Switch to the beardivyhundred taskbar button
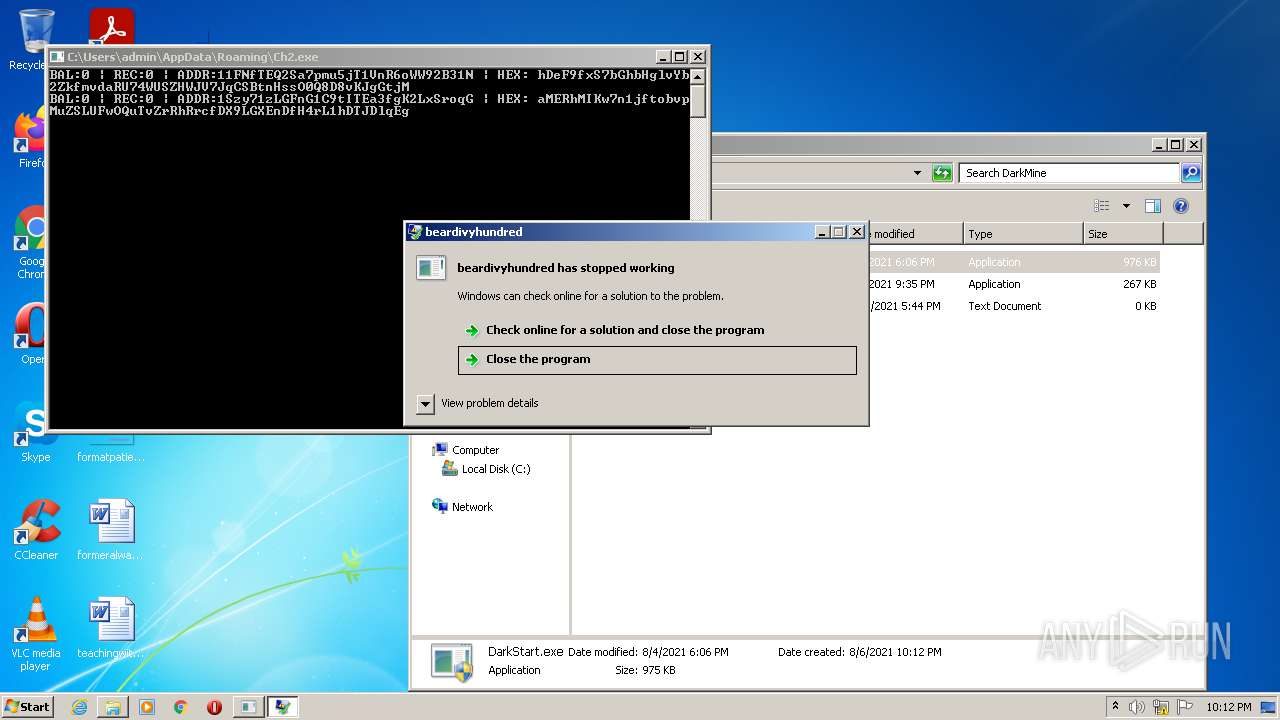The height and width of the screenshot is (720, 1280). pyautogui.click(x=283, y=707)
